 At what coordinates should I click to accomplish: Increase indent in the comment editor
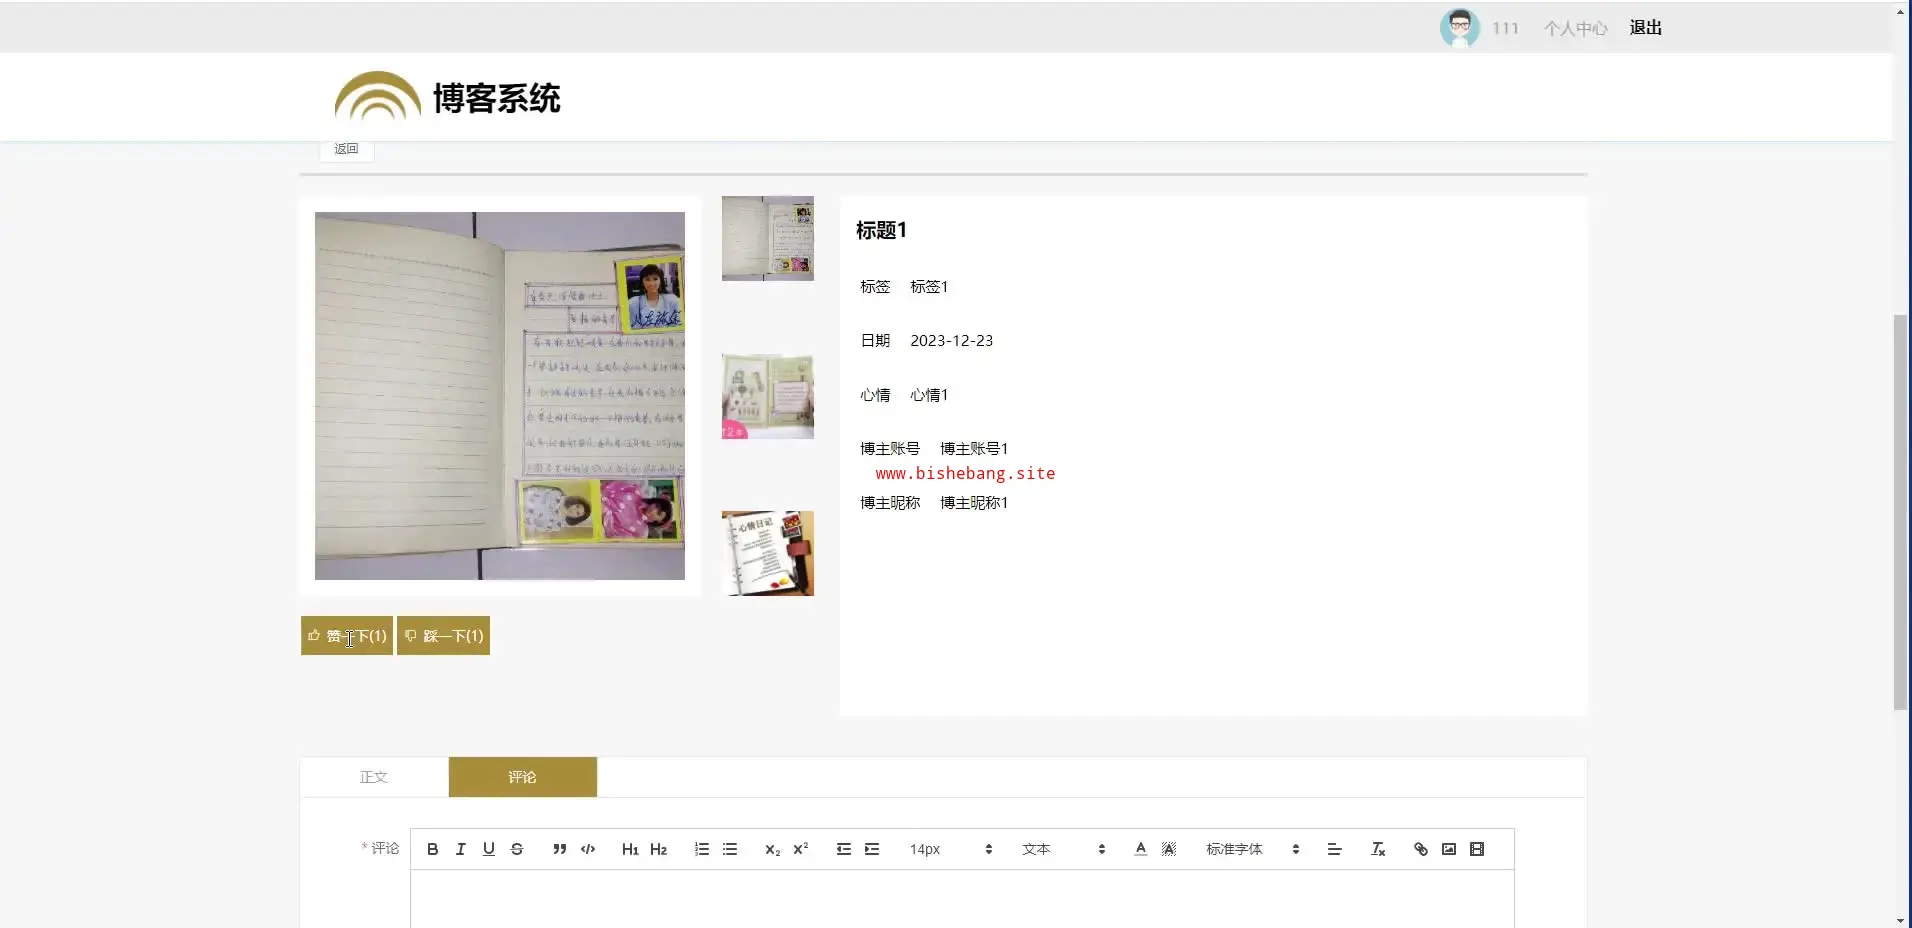click(x=872, y=849)
